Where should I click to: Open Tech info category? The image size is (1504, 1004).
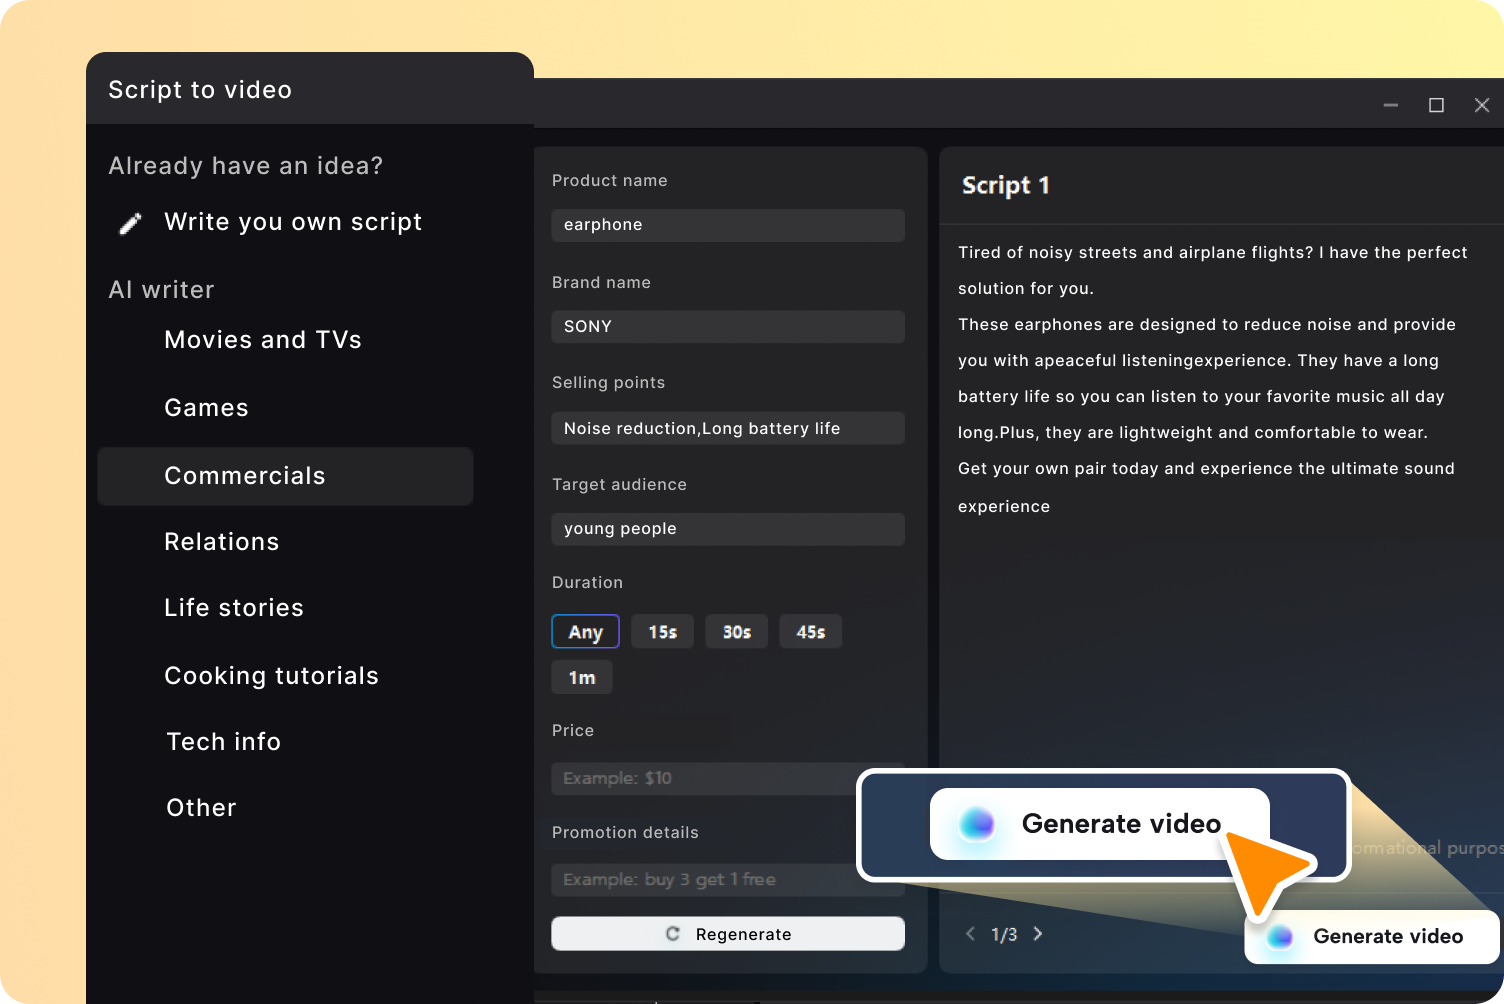tap(223, 742)
